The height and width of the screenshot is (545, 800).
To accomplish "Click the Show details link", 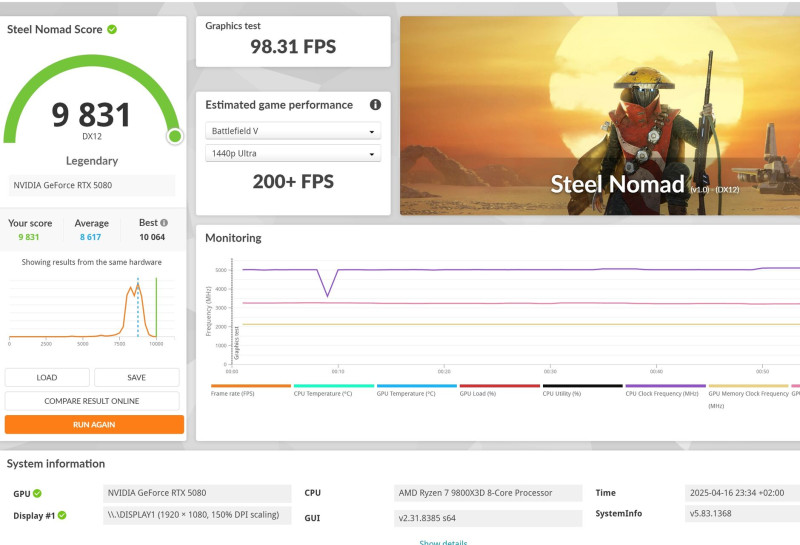I will [443, 542].
